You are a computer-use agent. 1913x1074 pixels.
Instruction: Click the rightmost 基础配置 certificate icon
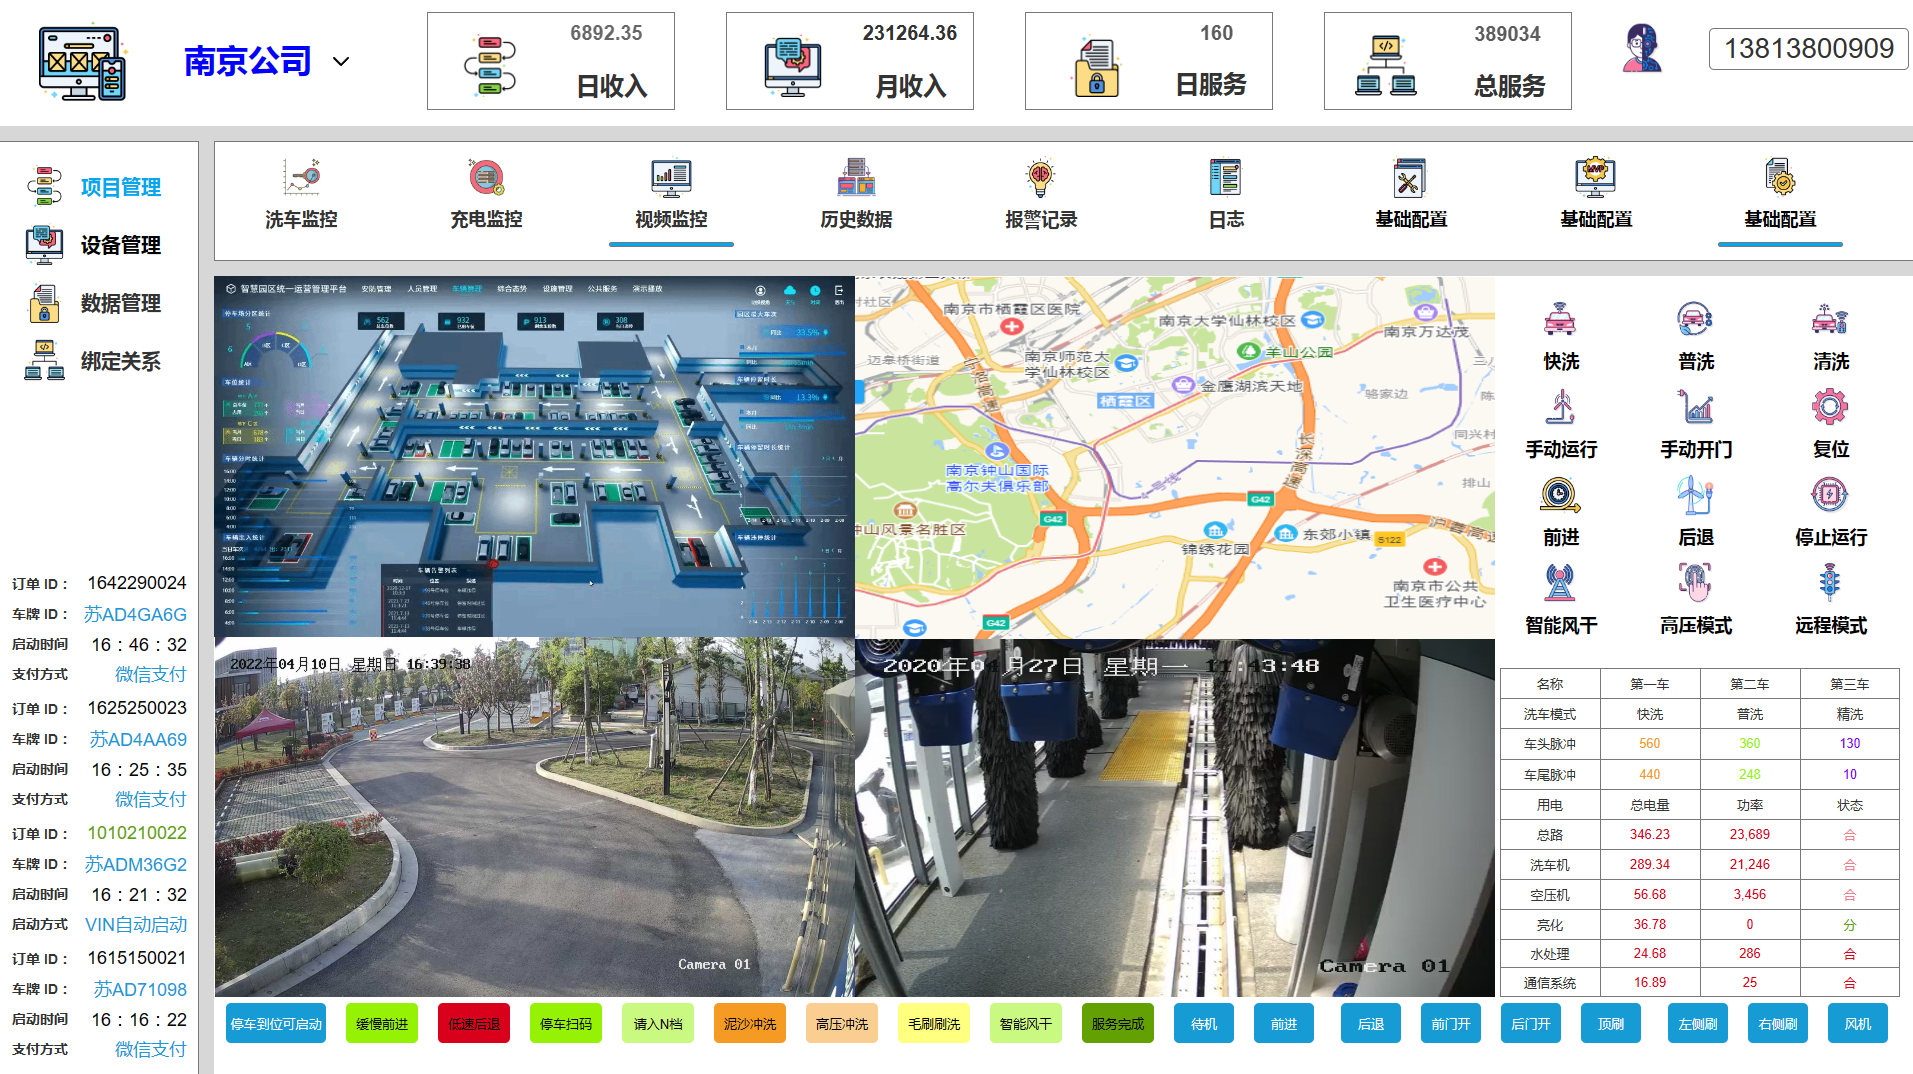tap(1780, 177)
